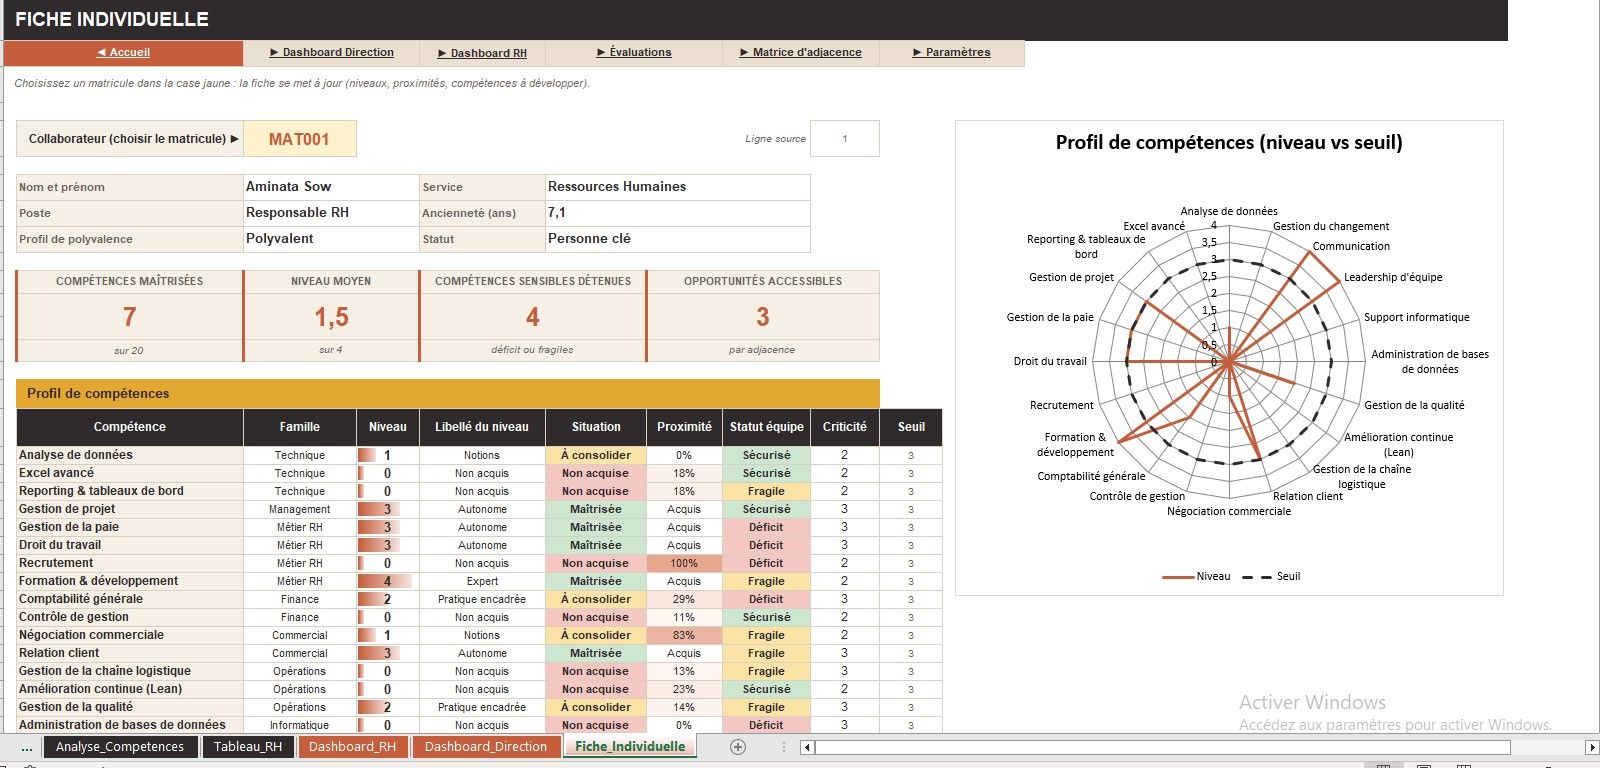Click the Compétences maîtrisées value 7
The image size is (1600, 768).
click(129, 317)
